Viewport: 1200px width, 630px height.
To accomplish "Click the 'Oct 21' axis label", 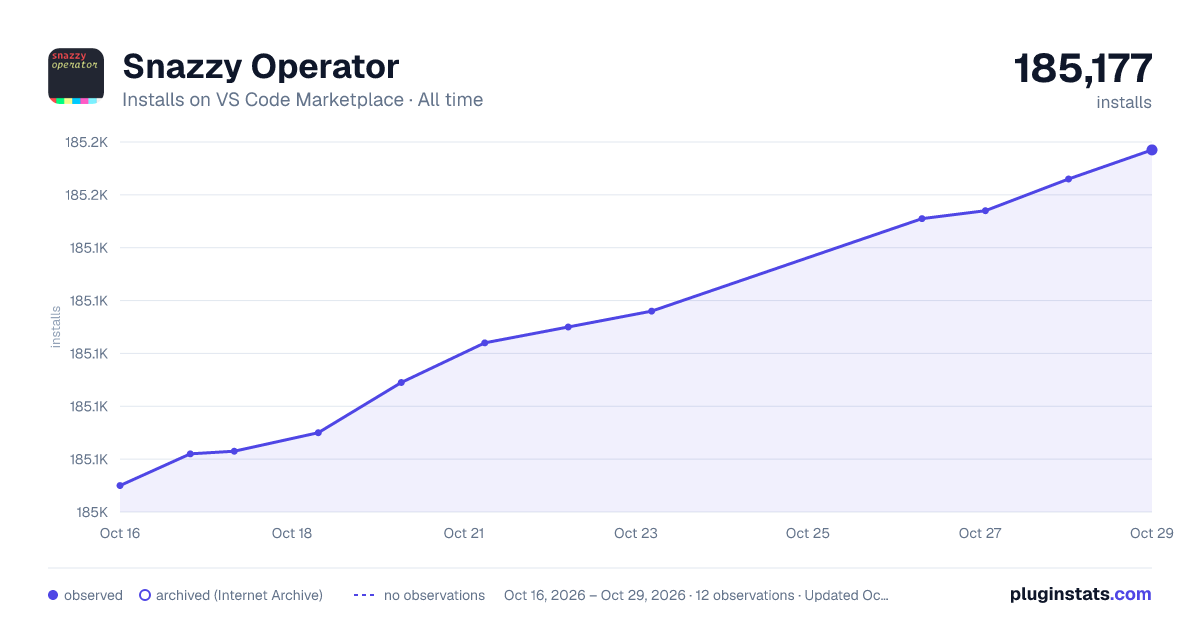I will click(464, 533).
